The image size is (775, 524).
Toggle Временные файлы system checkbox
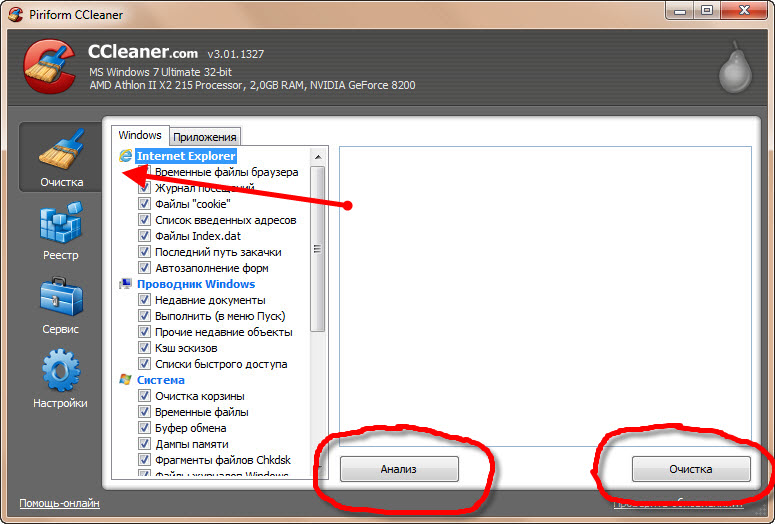click(144, 412)
